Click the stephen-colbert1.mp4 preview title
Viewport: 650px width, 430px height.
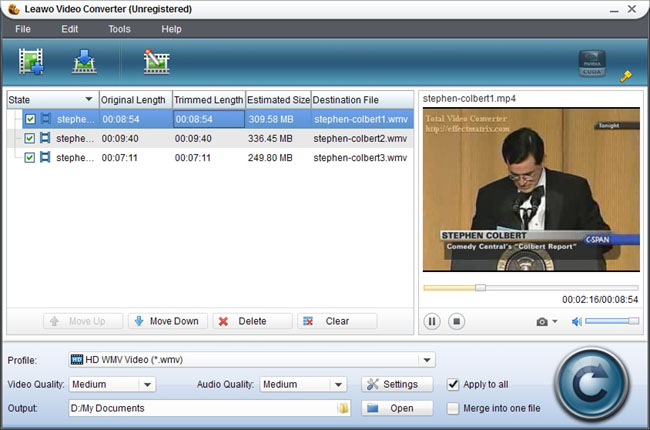pos(469,98)
